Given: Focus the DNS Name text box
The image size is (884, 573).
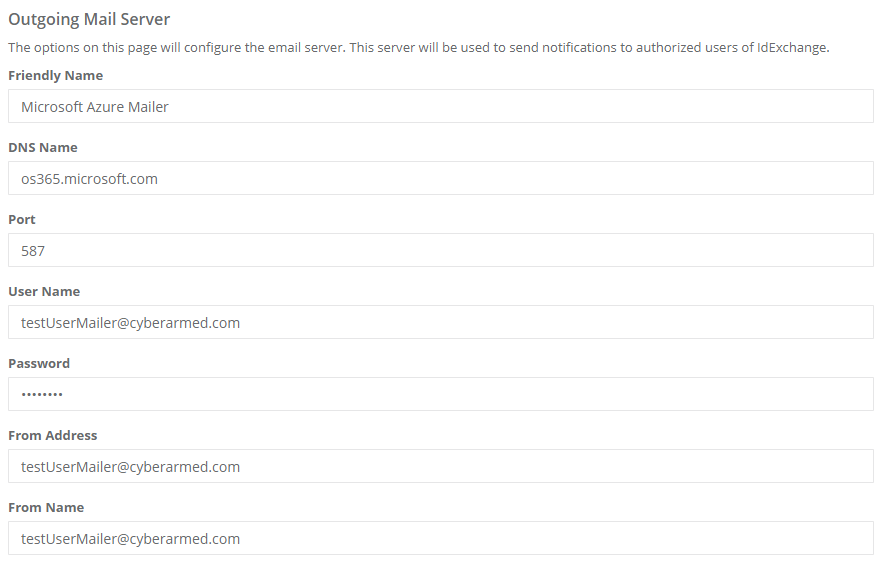Looking at the screenshot, I should [x=440, y=179].
